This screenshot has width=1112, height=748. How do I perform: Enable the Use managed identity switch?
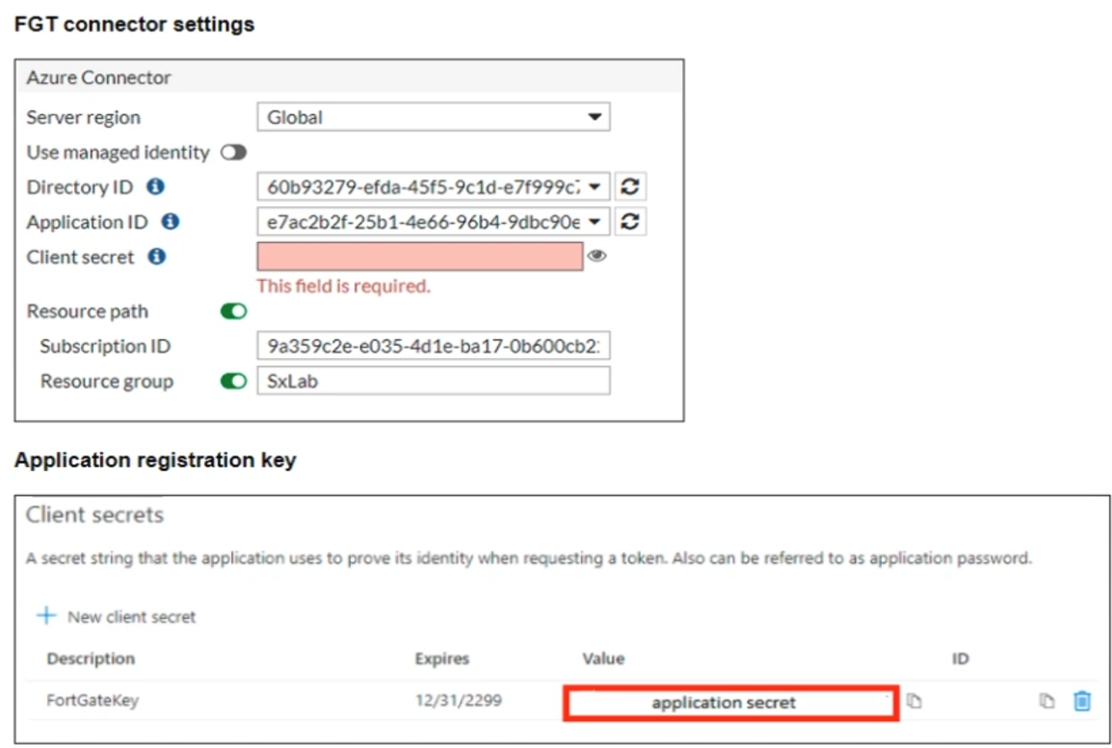pyautogui.click(x=233, y=153)
